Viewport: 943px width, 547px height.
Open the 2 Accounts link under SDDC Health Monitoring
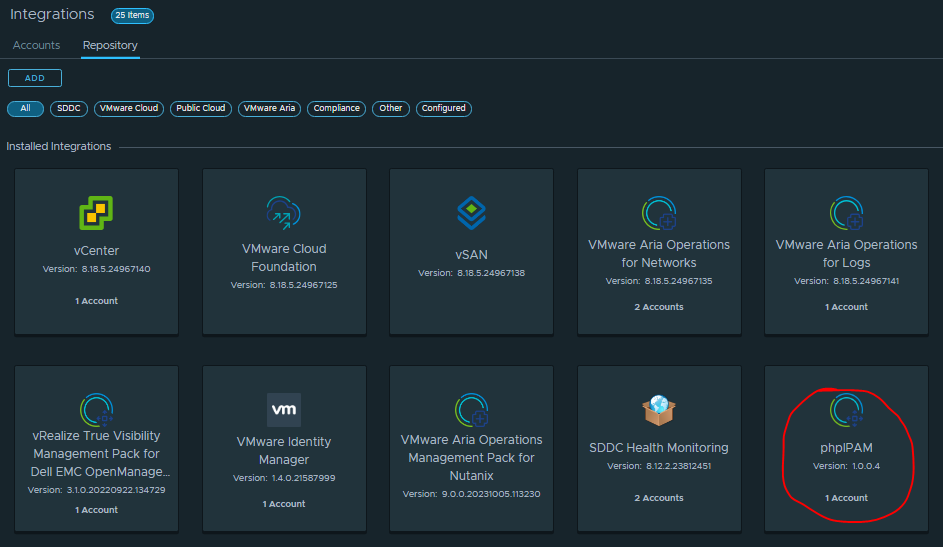pyautogui.click(x=659, y=498)
